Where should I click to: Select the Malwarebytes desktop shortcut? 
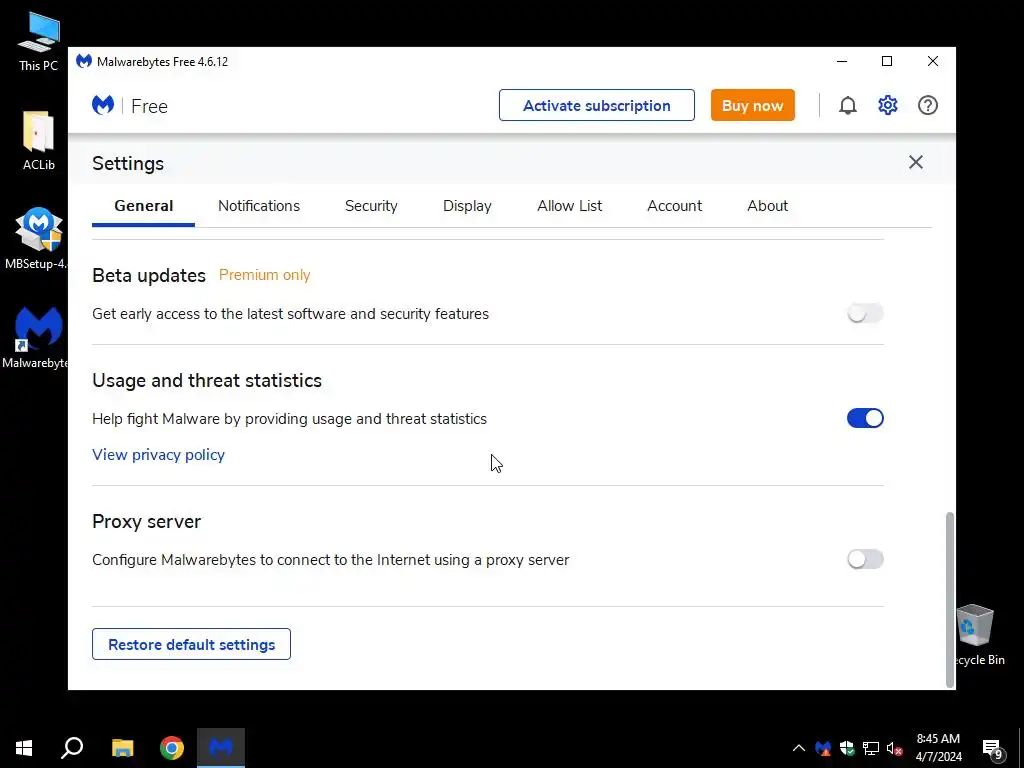point(35,338)
